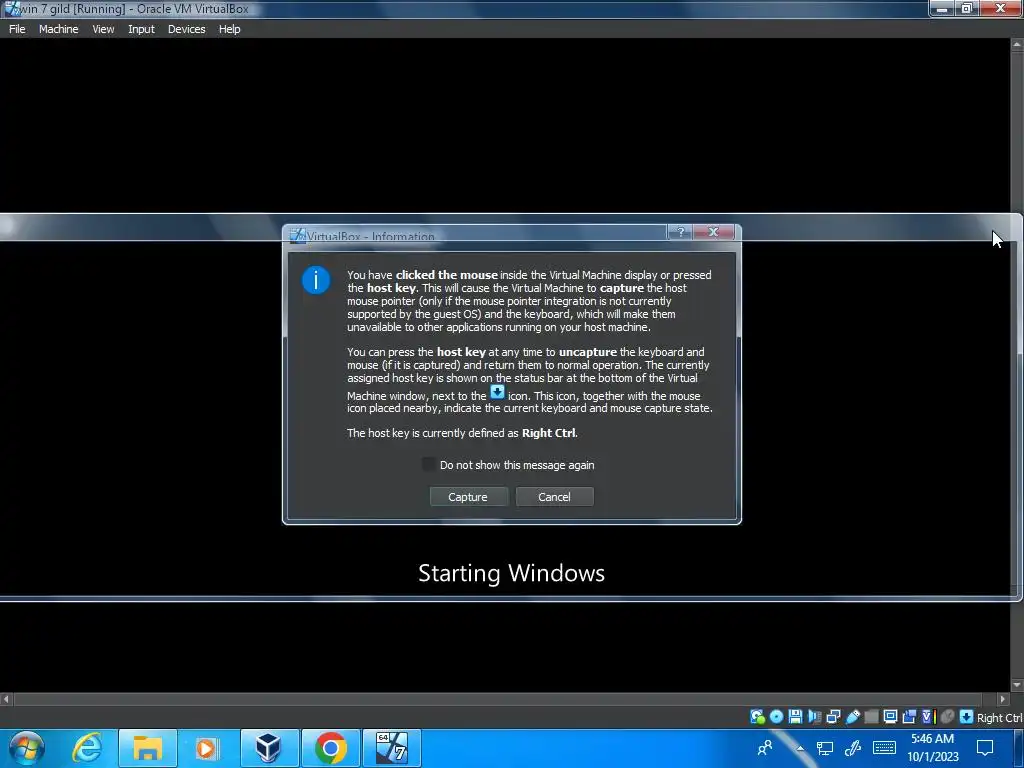Viewport: 1024px width, 768px height.
Task: Click the recording status icon
Action: (908, 716)
